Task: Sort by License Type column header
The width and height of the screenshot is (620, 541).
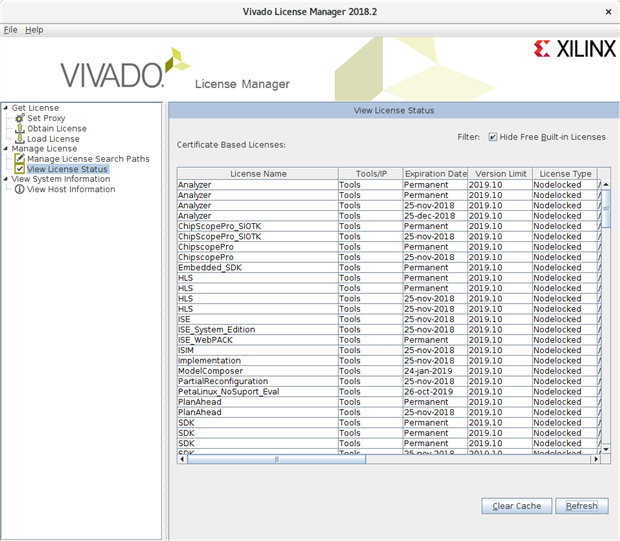Action: 565,174
